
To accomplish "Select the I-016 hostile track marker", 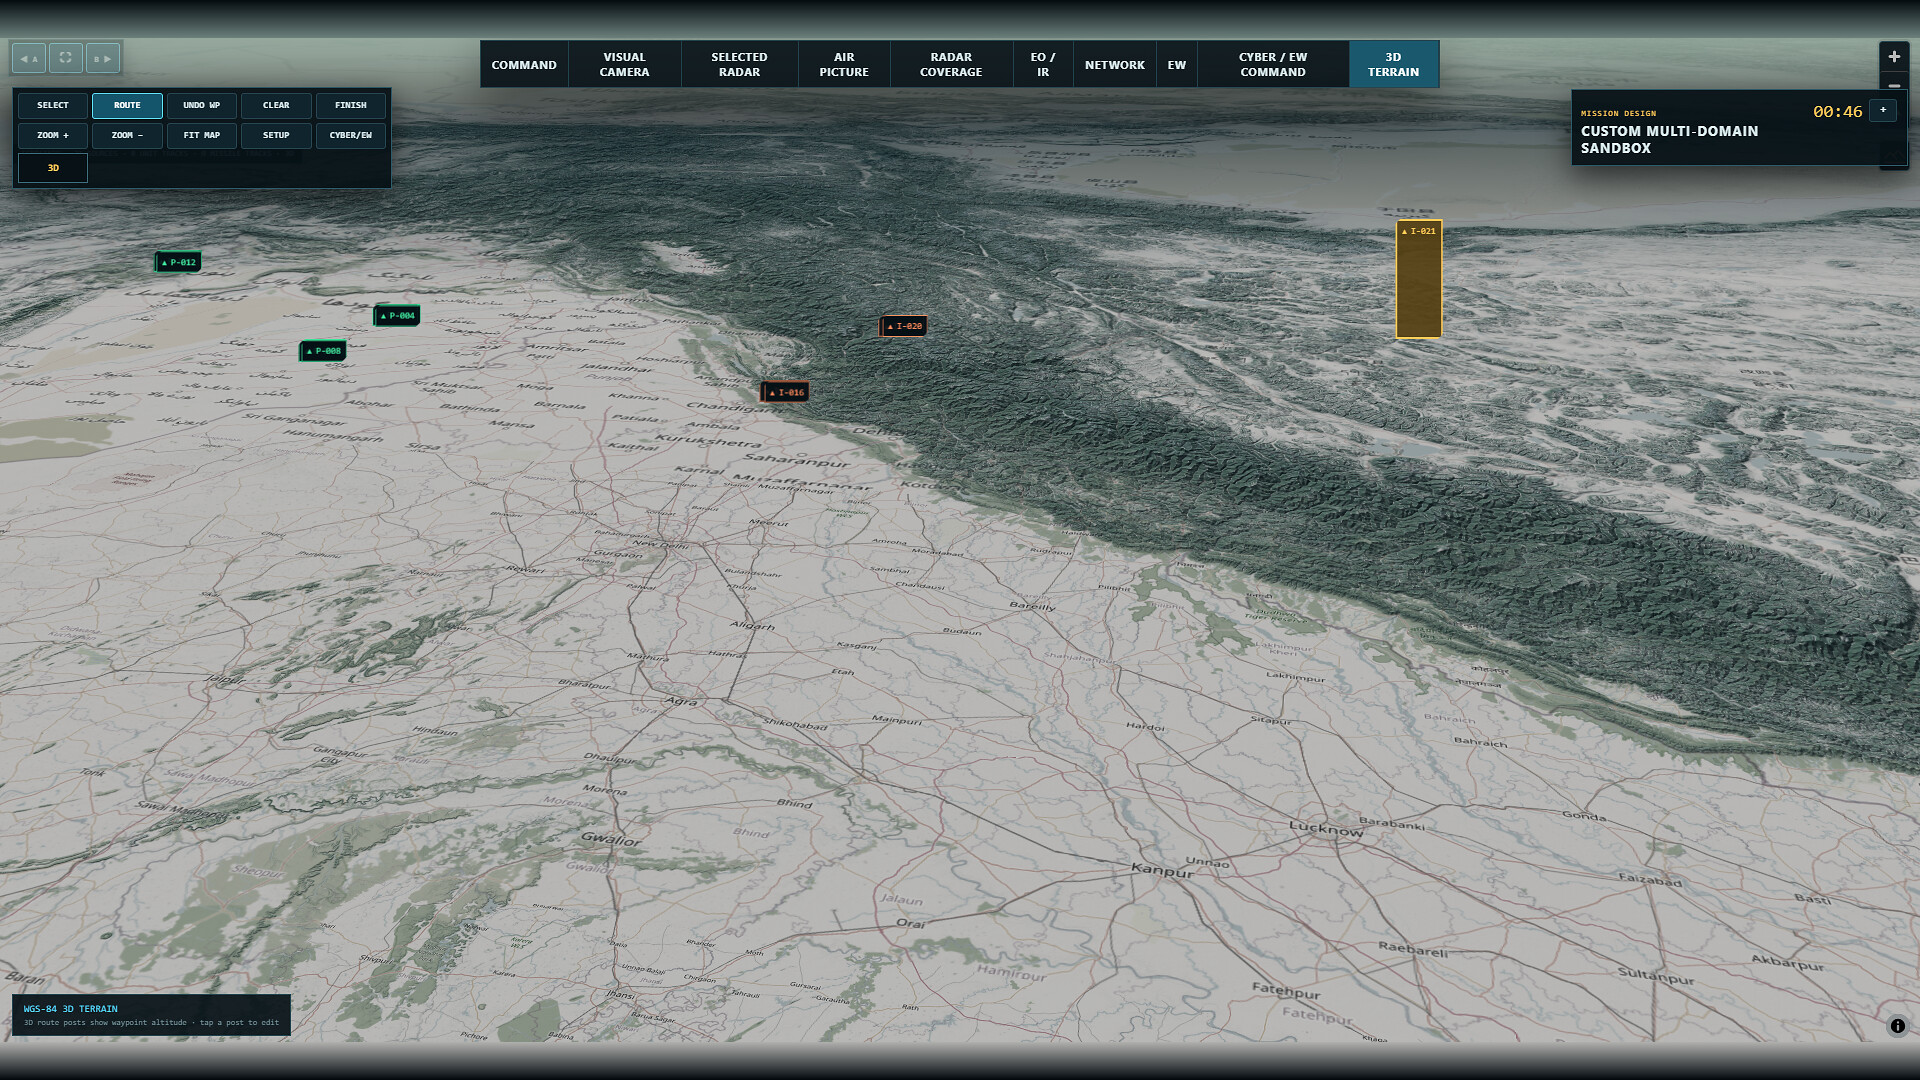I will pyautogui.click(x=786, y=392).
